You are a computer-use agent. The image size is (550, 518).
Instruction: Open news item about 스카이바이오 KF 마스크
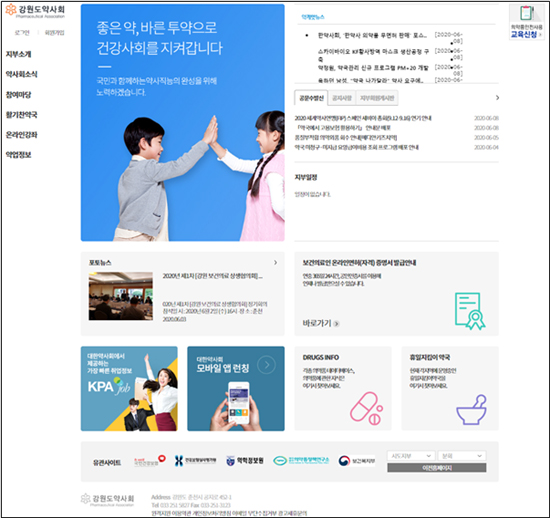pyautogui.click(x=373, y=54)
